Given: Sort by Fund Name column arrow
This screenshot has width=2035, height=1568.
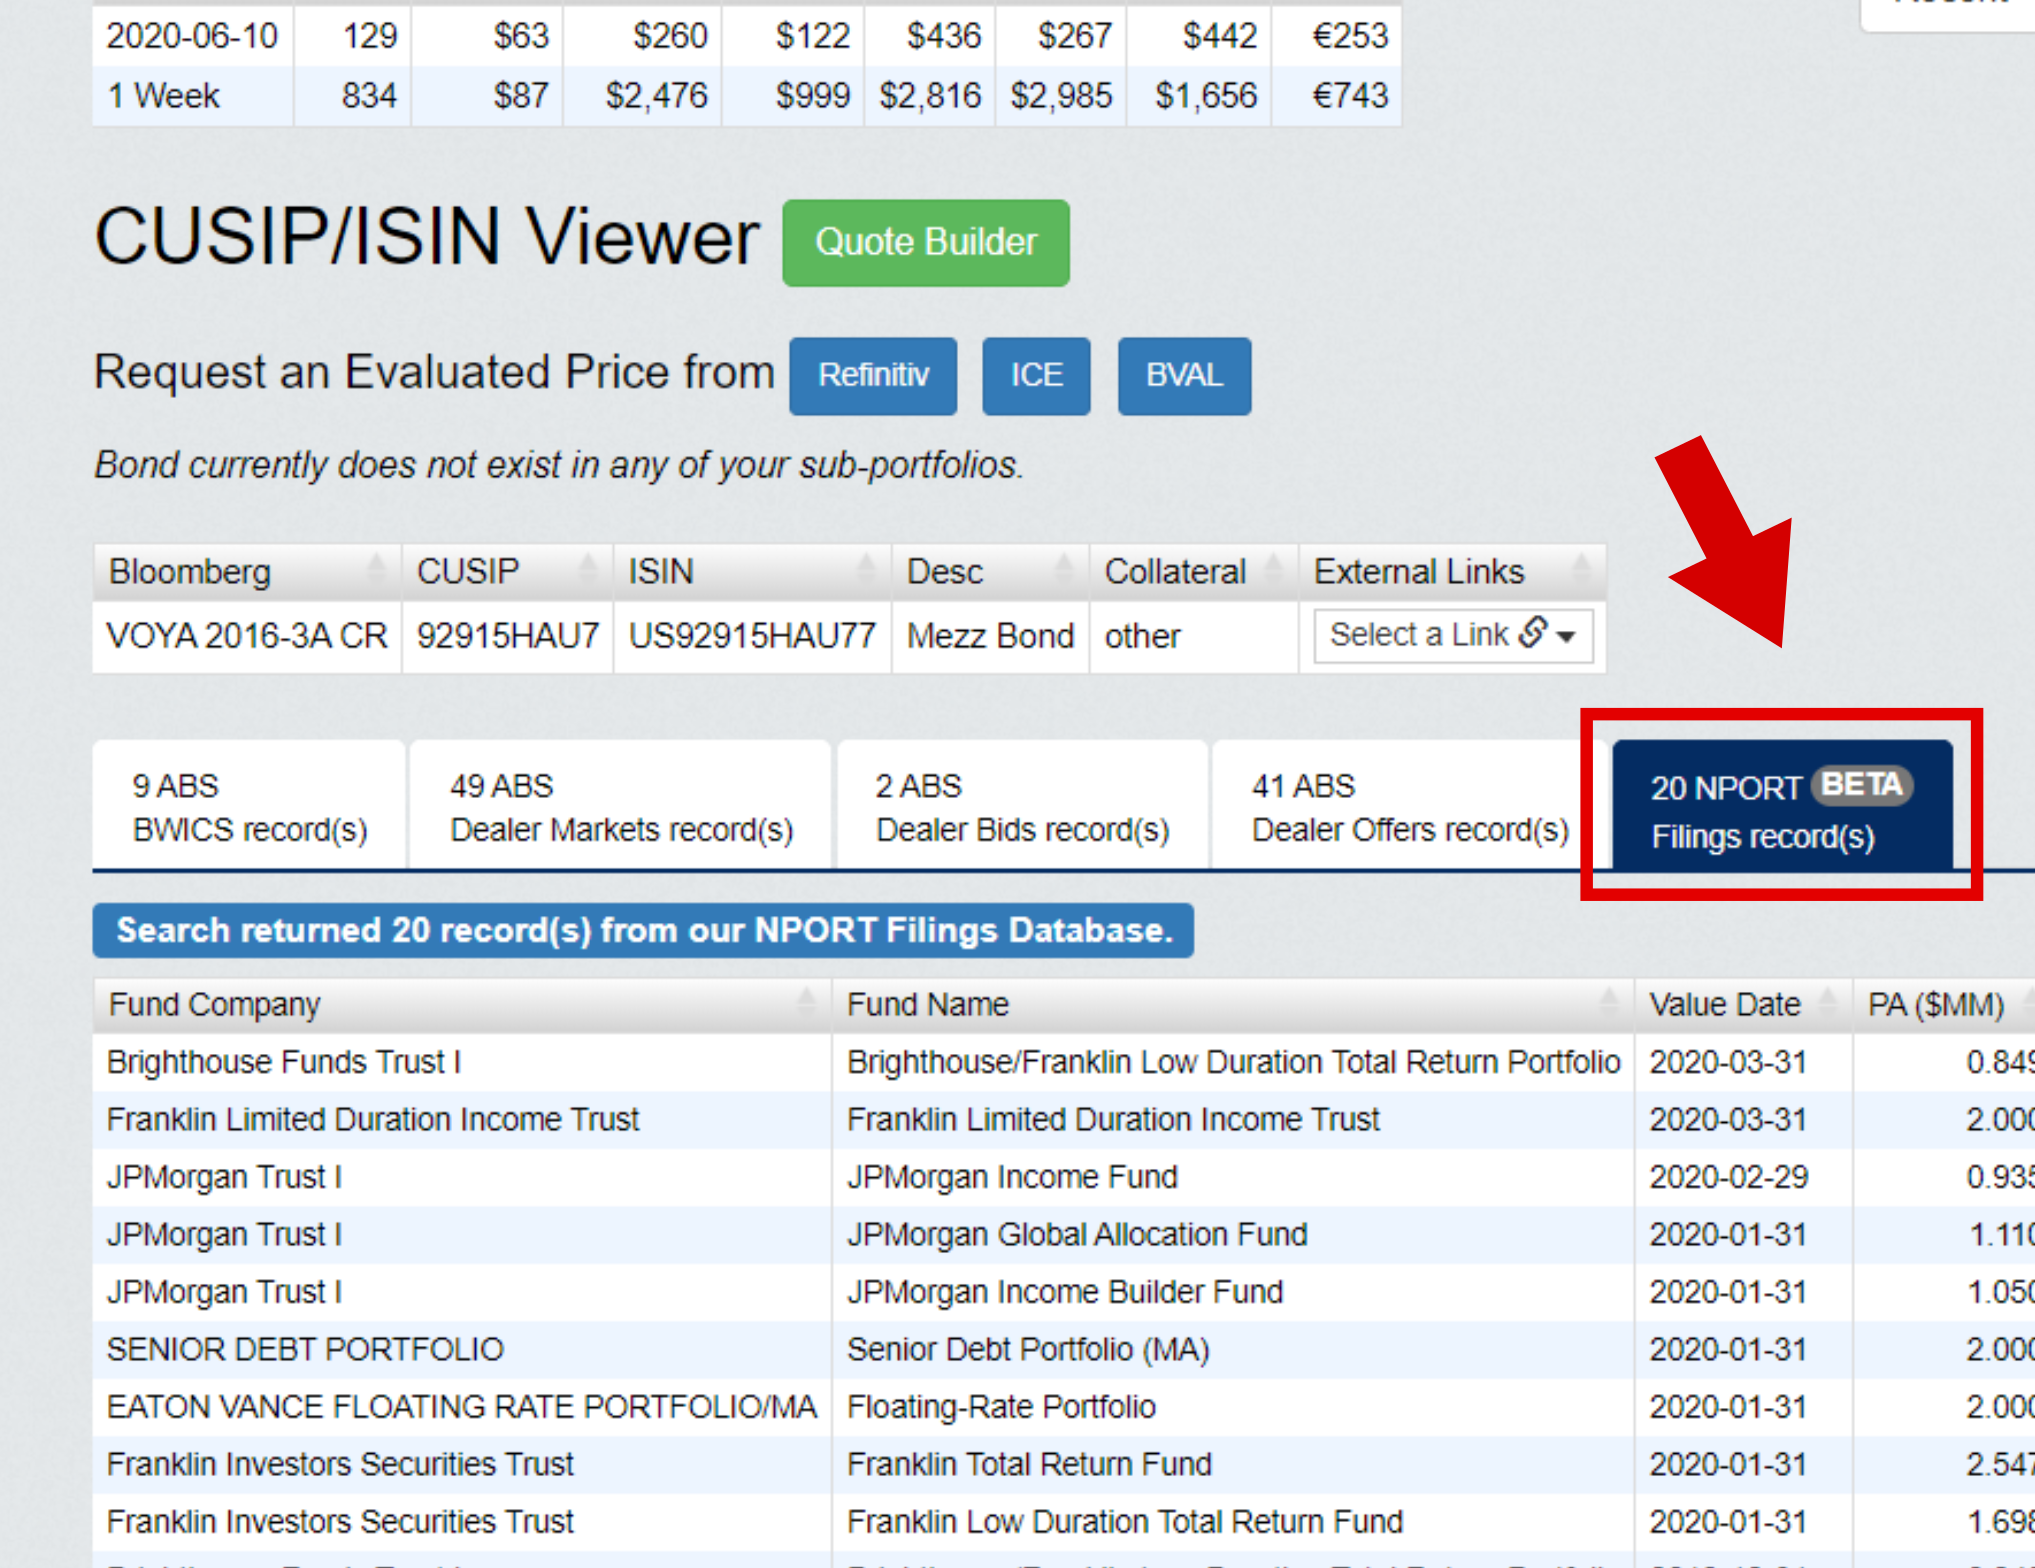Looking at the screenshot, I should pyautogui.click(x=1608, y=1003).
